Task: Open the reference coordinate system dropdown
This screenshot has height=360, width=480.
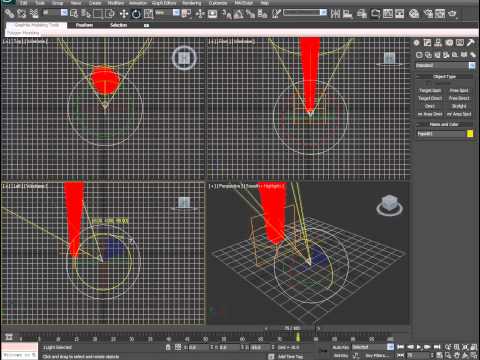Action: (176, 13)
